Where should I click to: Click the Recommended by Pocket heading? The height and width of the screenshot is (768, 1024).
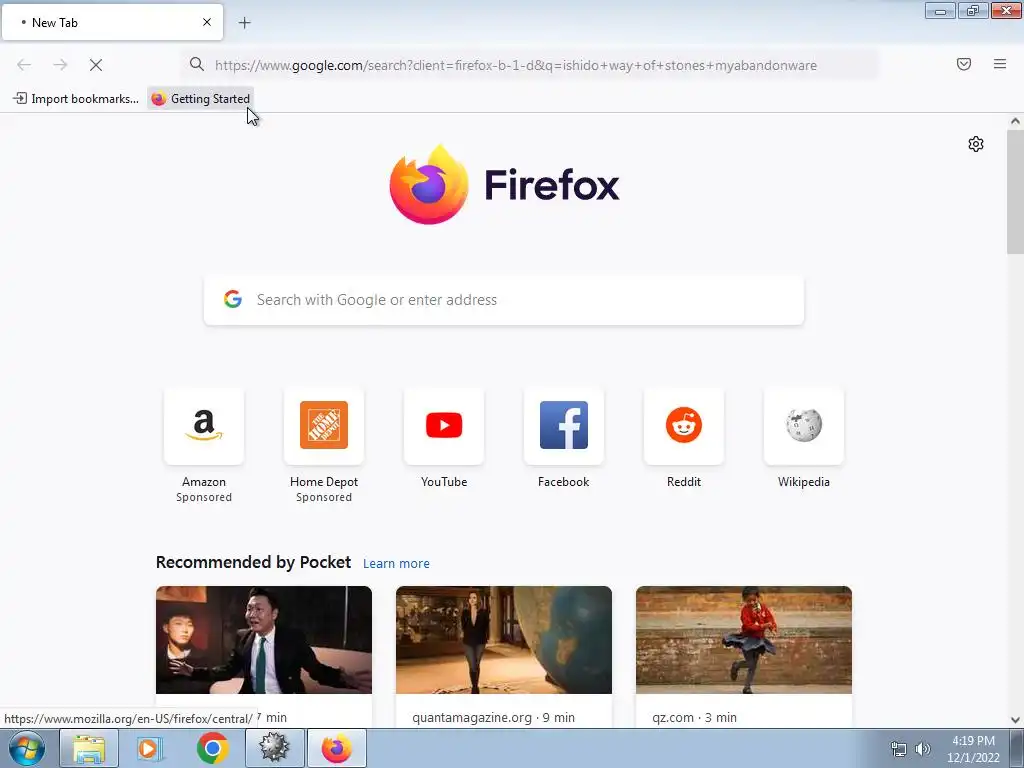click(253, 562)
